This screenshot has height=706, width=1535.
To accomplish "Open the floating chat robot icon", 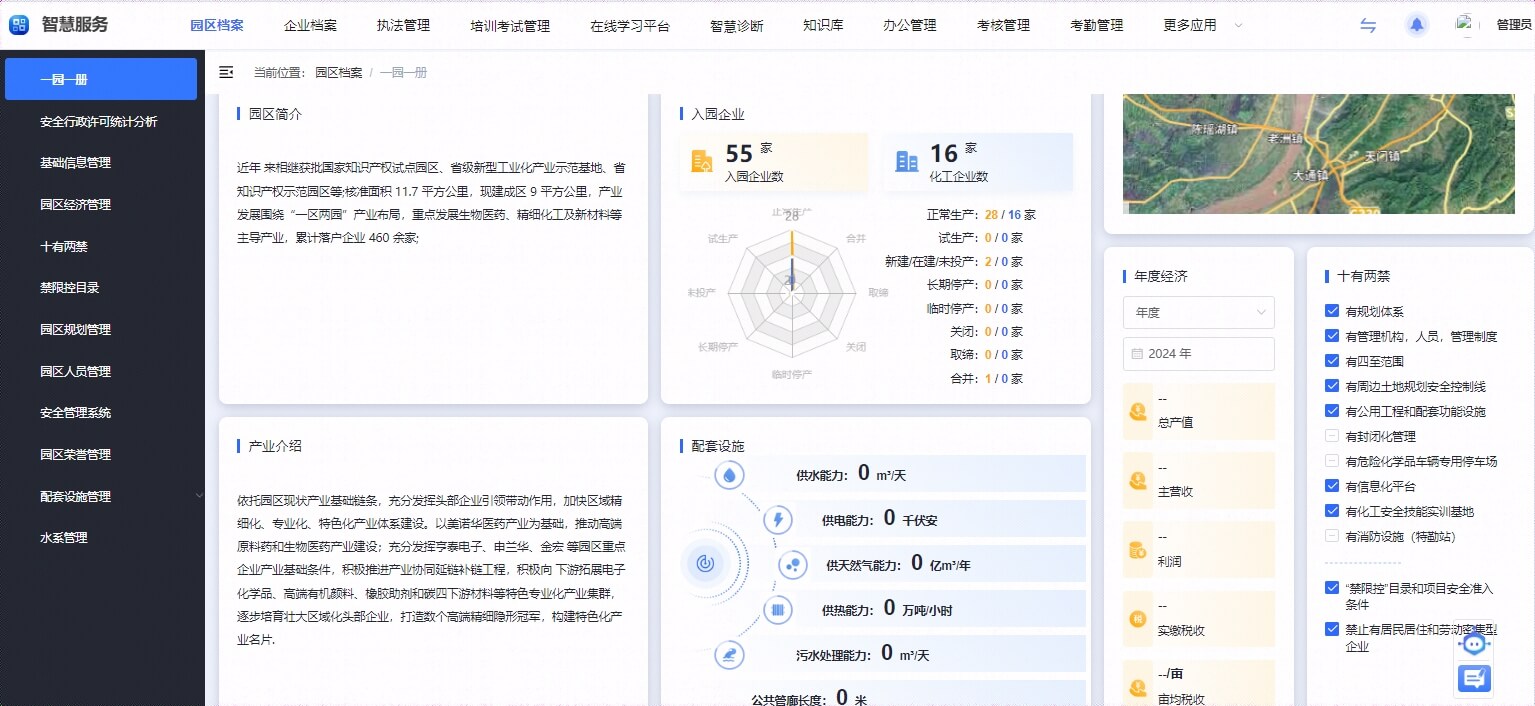I will tap(1474, 644).
